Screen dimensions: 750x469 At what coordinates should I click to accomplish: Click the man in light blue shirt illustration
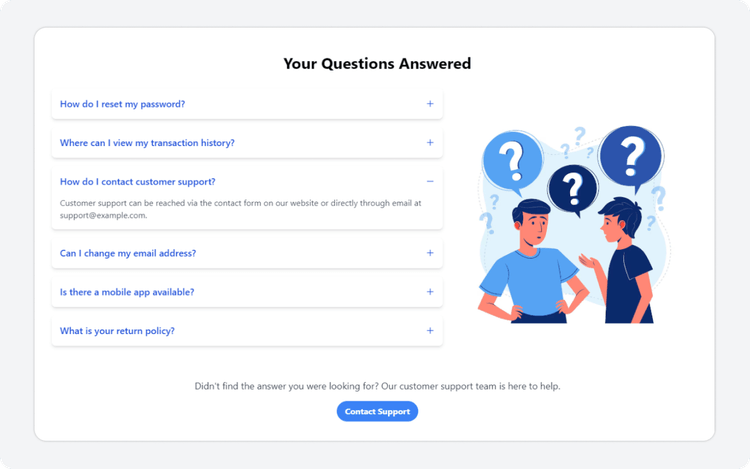[x=532, y=262]
